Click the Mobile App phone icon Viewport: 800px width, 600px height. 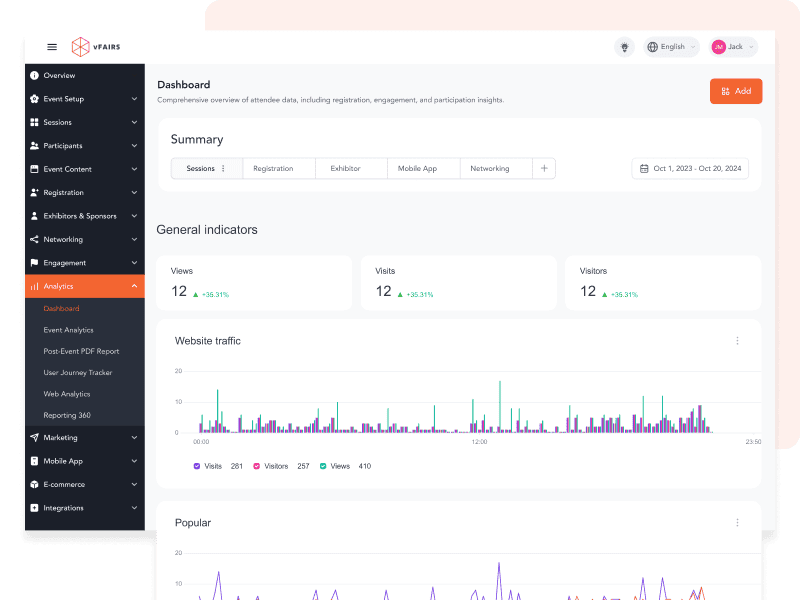(x=34, y=461)
